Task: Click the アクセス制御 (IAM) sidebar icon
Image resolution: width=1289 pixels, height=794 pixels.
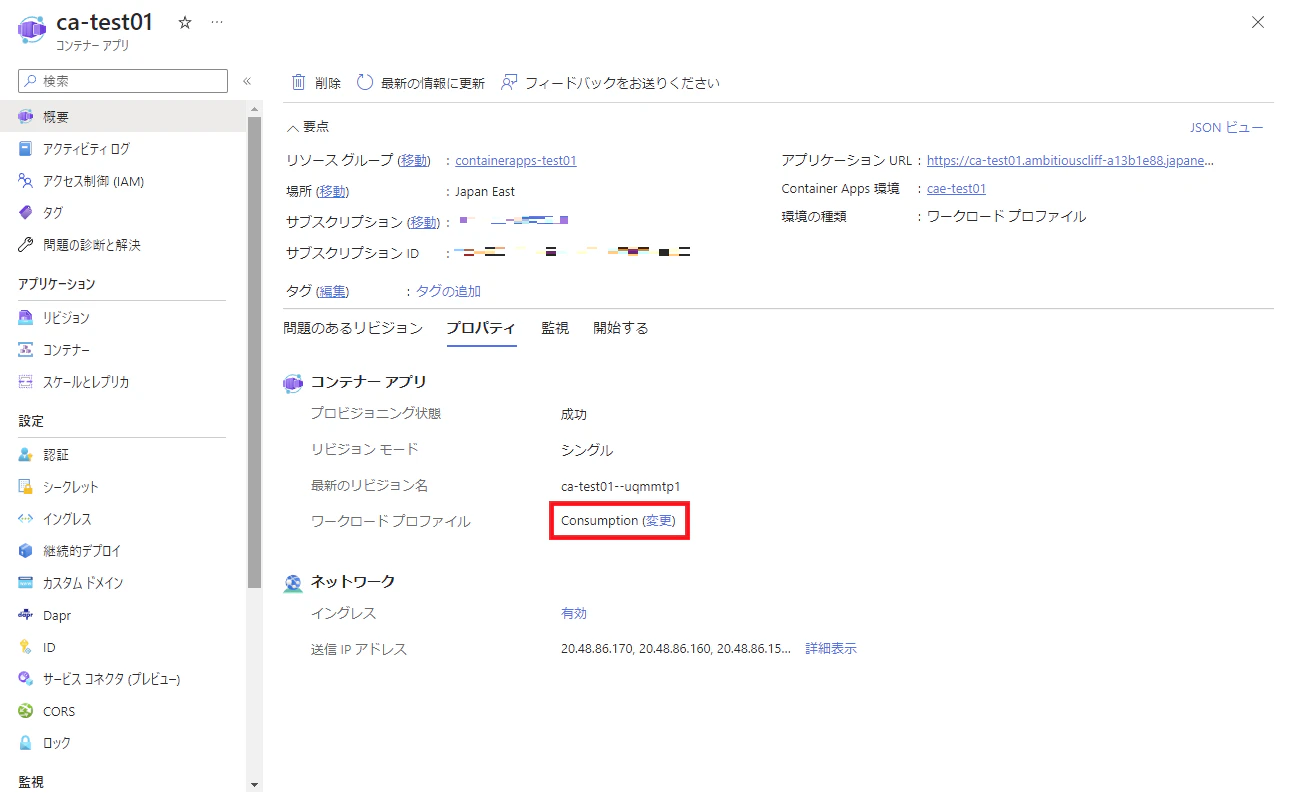Action: pyautogui.click(x=26, y=181)
